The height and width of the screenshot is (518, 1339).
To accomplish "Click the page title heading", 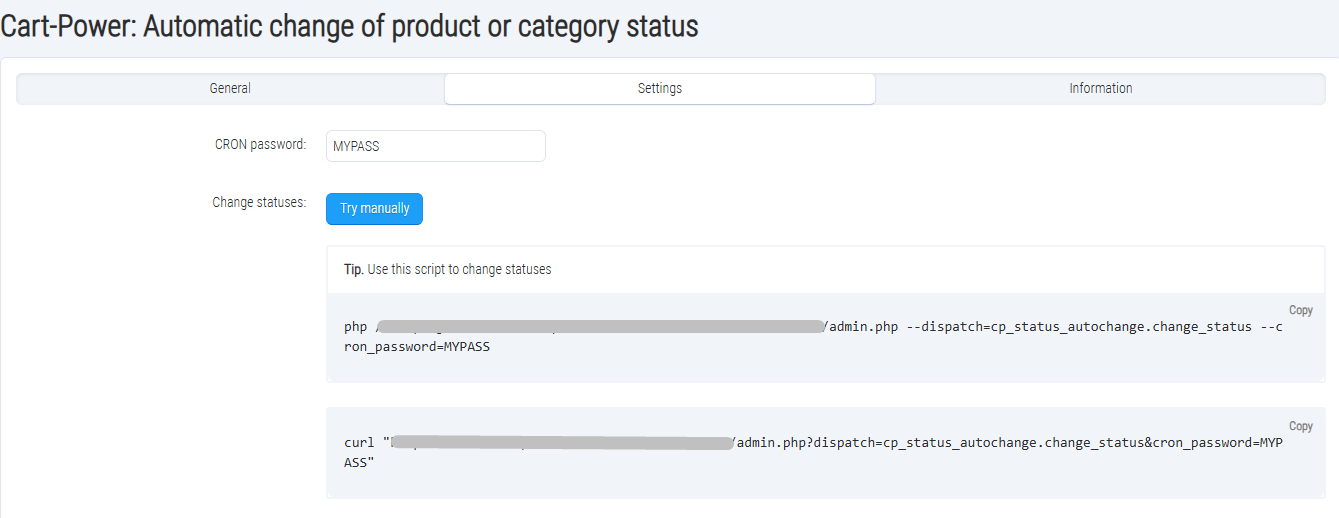I will tap(350, 27).
